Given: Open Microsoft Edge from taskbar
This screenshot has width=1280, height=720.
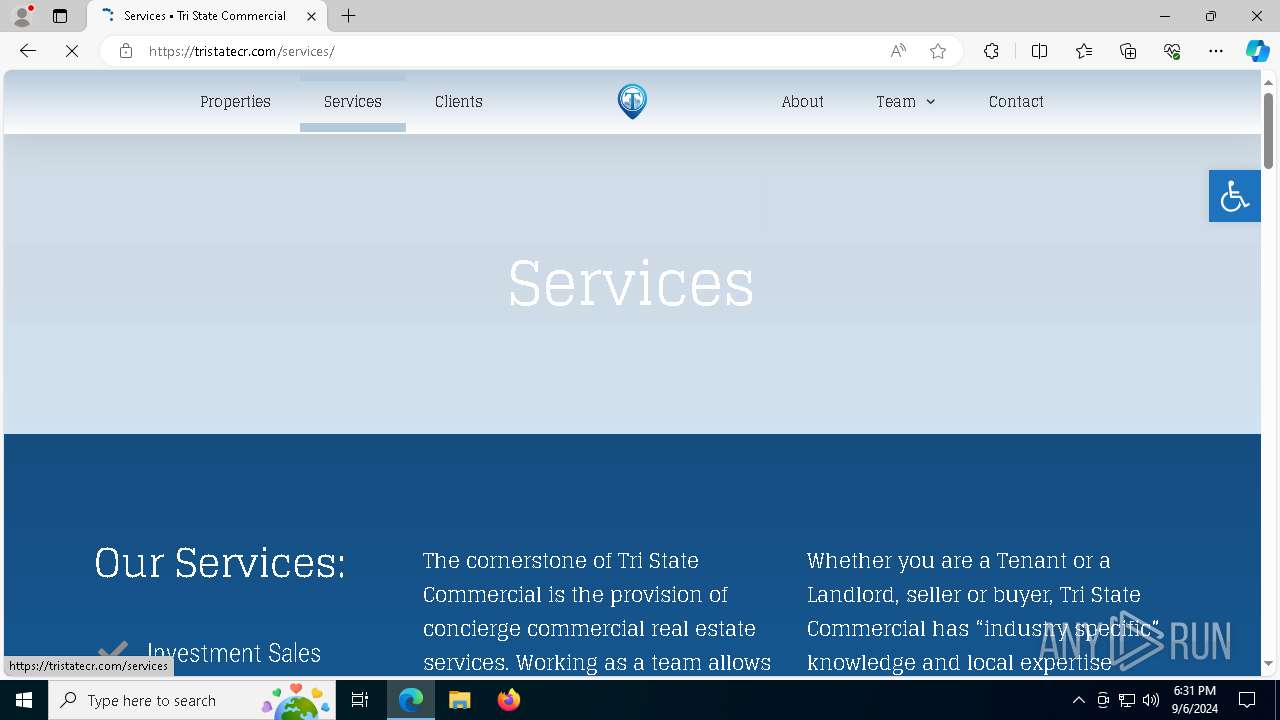Looking at the screenshot, I should (411, 700).
